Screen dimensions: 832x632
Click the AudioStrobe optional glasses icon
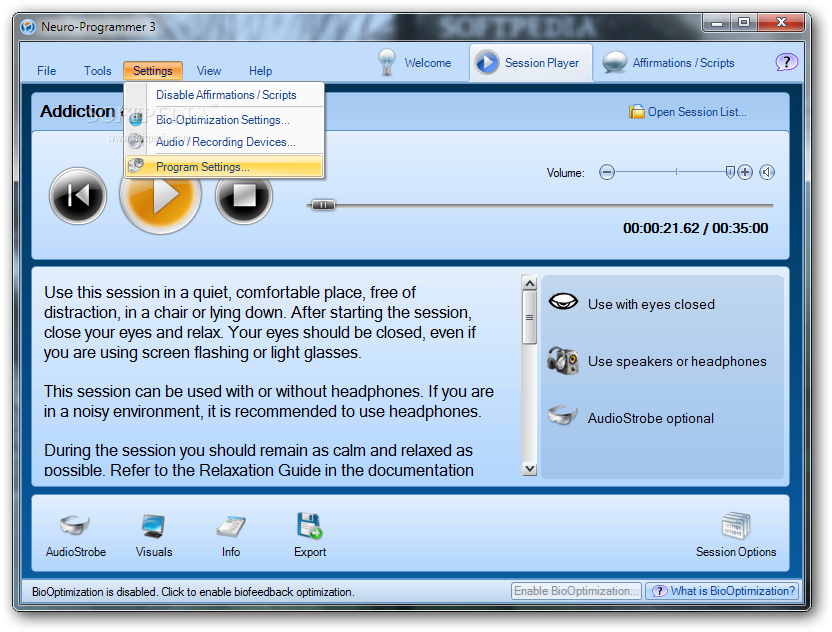coord(563,415)
